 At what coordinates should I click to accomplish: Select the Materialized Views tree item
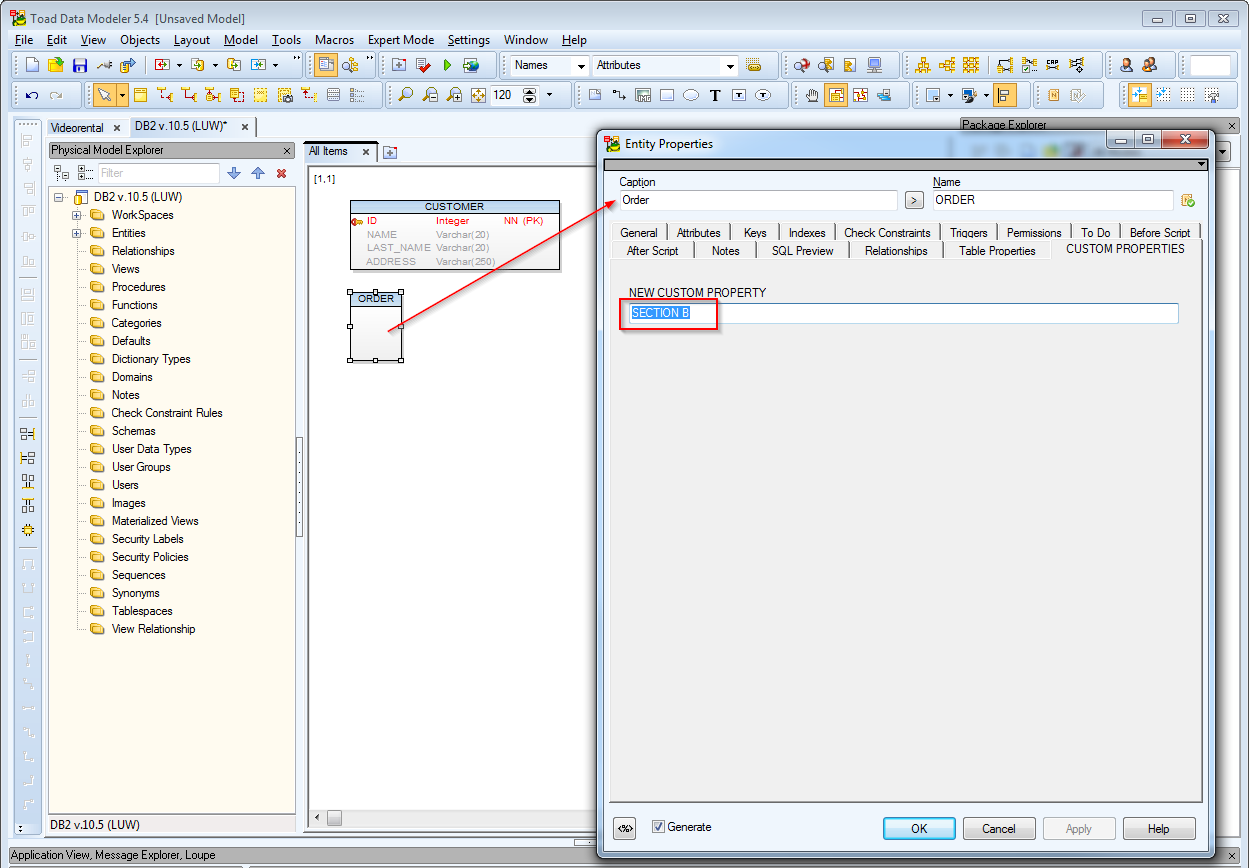point(155,521)
